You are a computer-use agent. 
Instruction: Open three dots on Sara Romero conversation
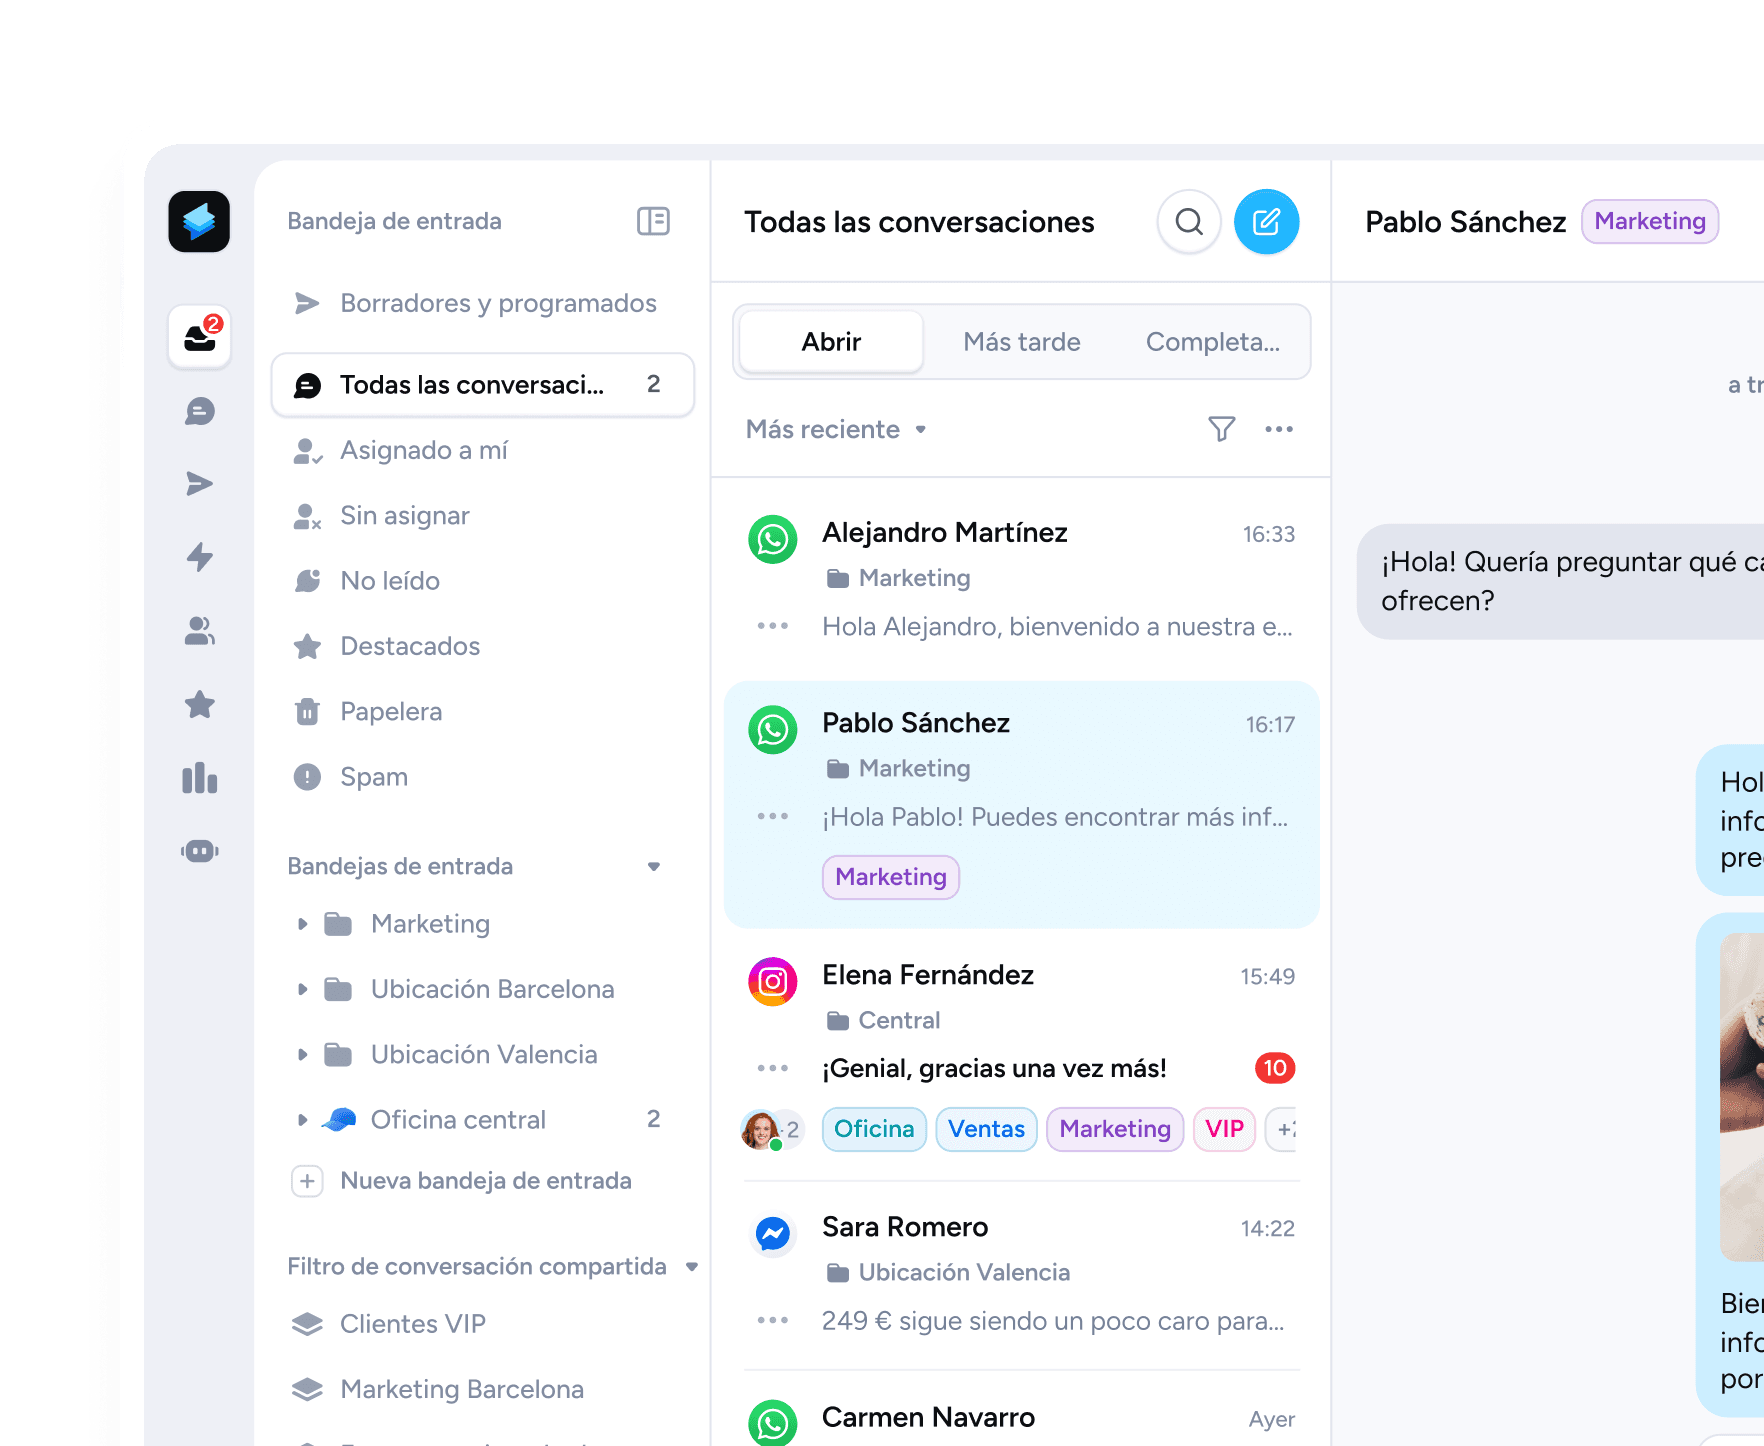(x=773, y=1320)
